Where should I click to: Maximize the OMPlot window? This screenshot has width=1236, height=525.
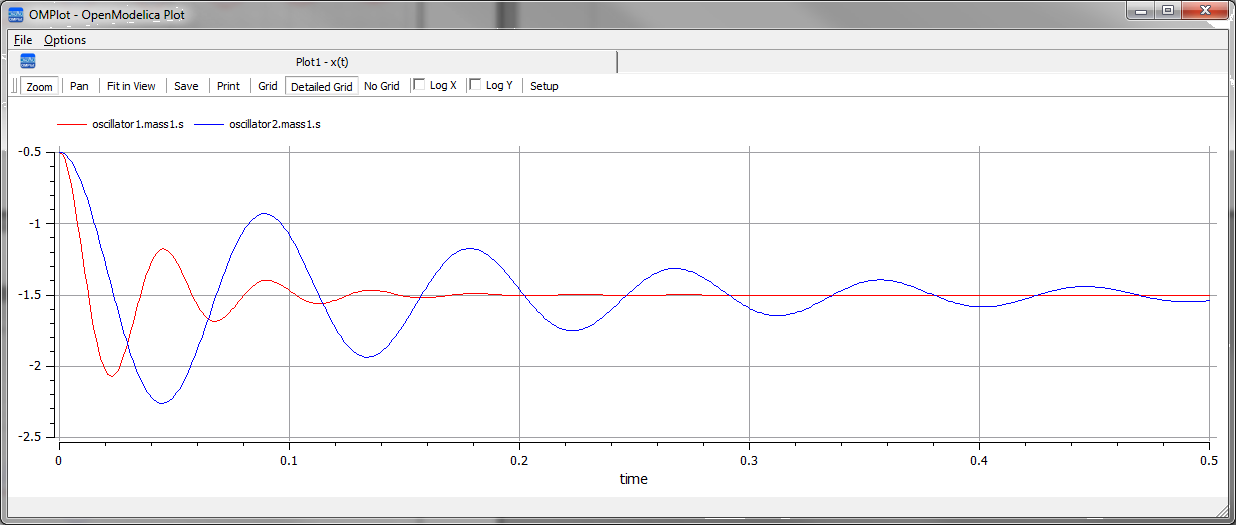coord(1167,10)
